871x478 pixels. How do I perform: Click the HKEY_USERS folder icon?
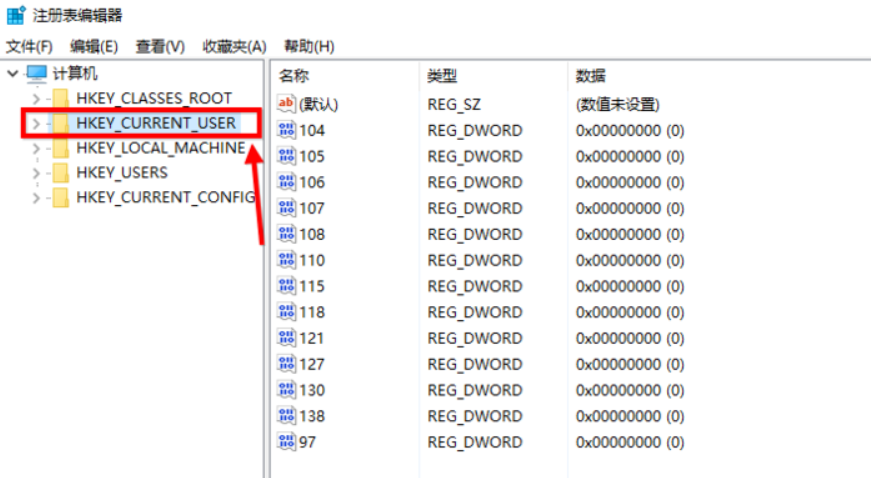pyautogui.click(x=61, y=172)
